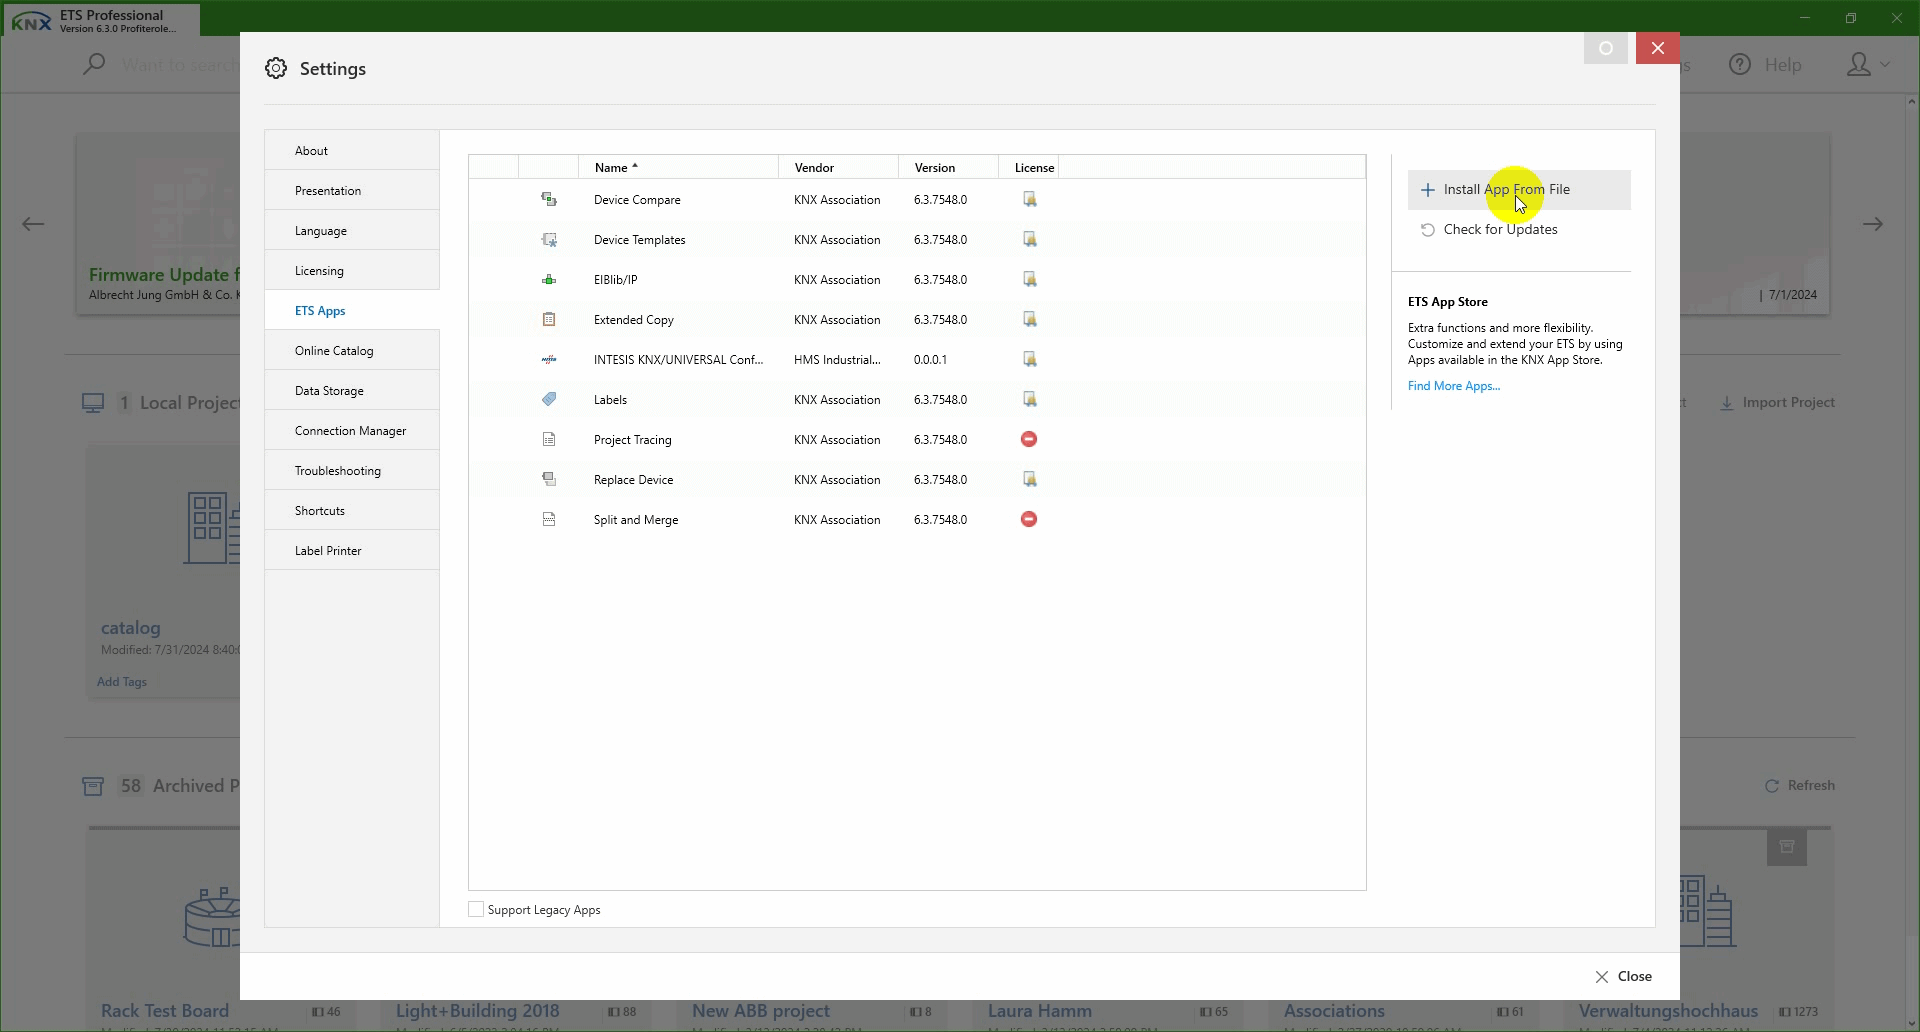
Task: Select the Device Templates row
Action: (x=639, y=240)
